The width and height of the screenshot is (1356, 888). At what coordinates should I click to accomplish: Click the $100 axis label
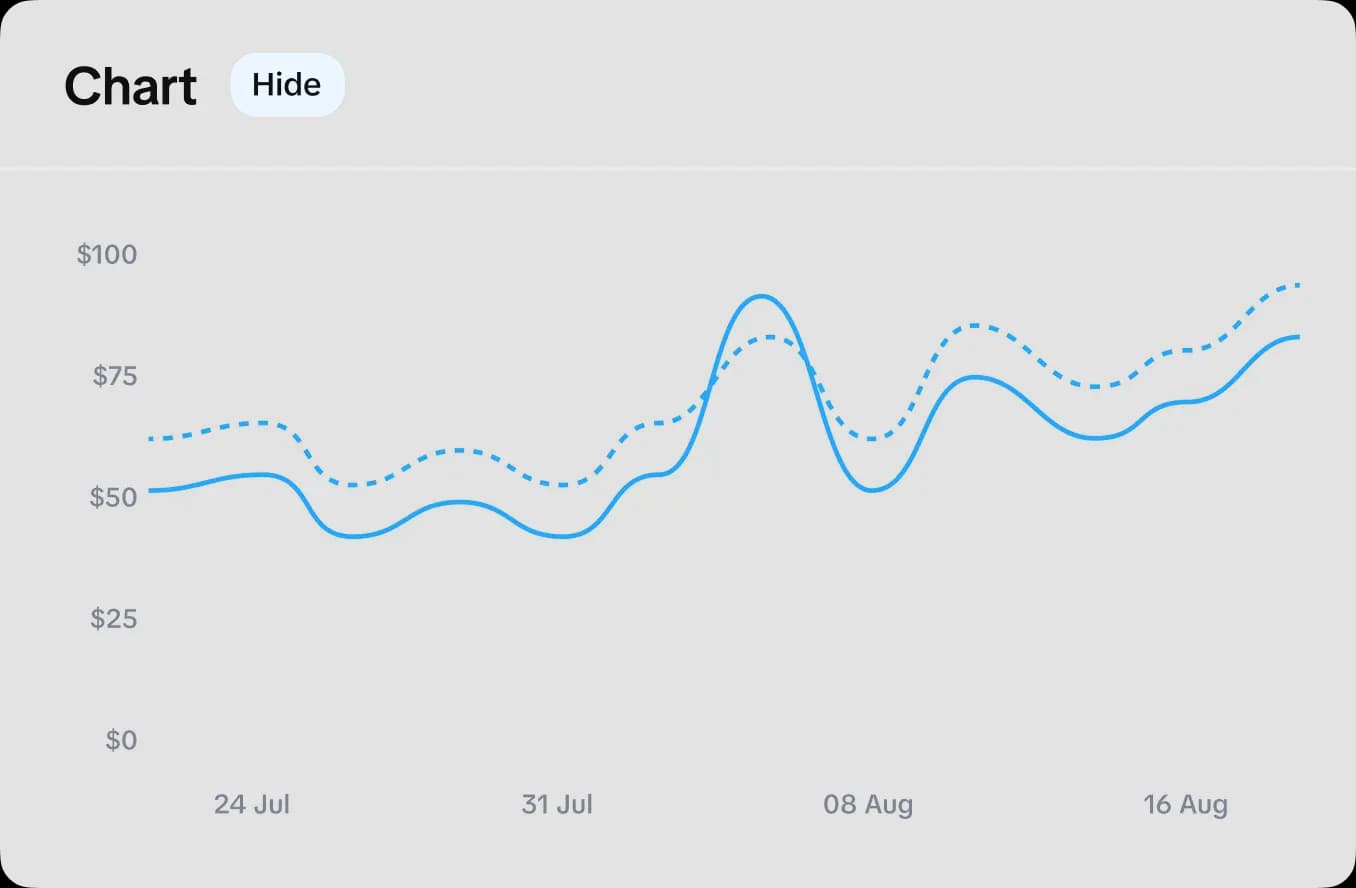click(106, 254)
